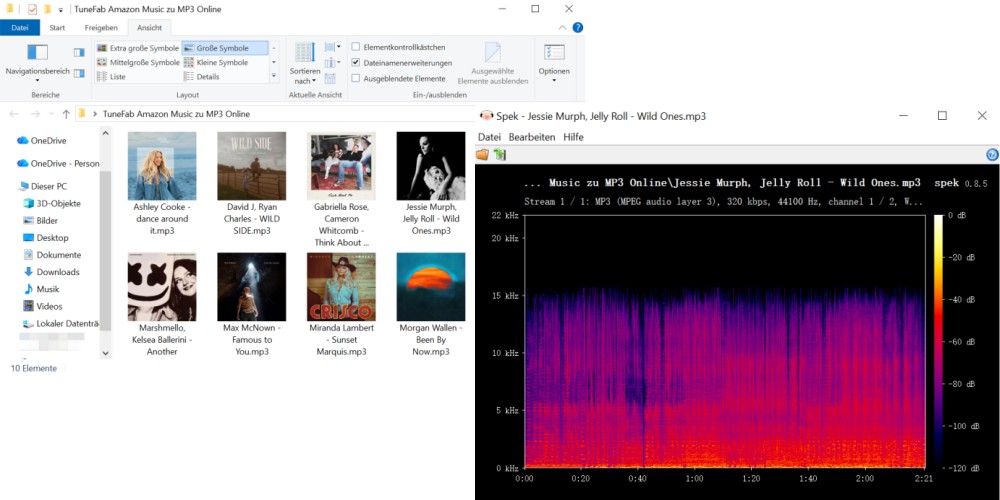Select OneDrive in the navigation pane
The image size is (1000, 500).
point(41,140)
